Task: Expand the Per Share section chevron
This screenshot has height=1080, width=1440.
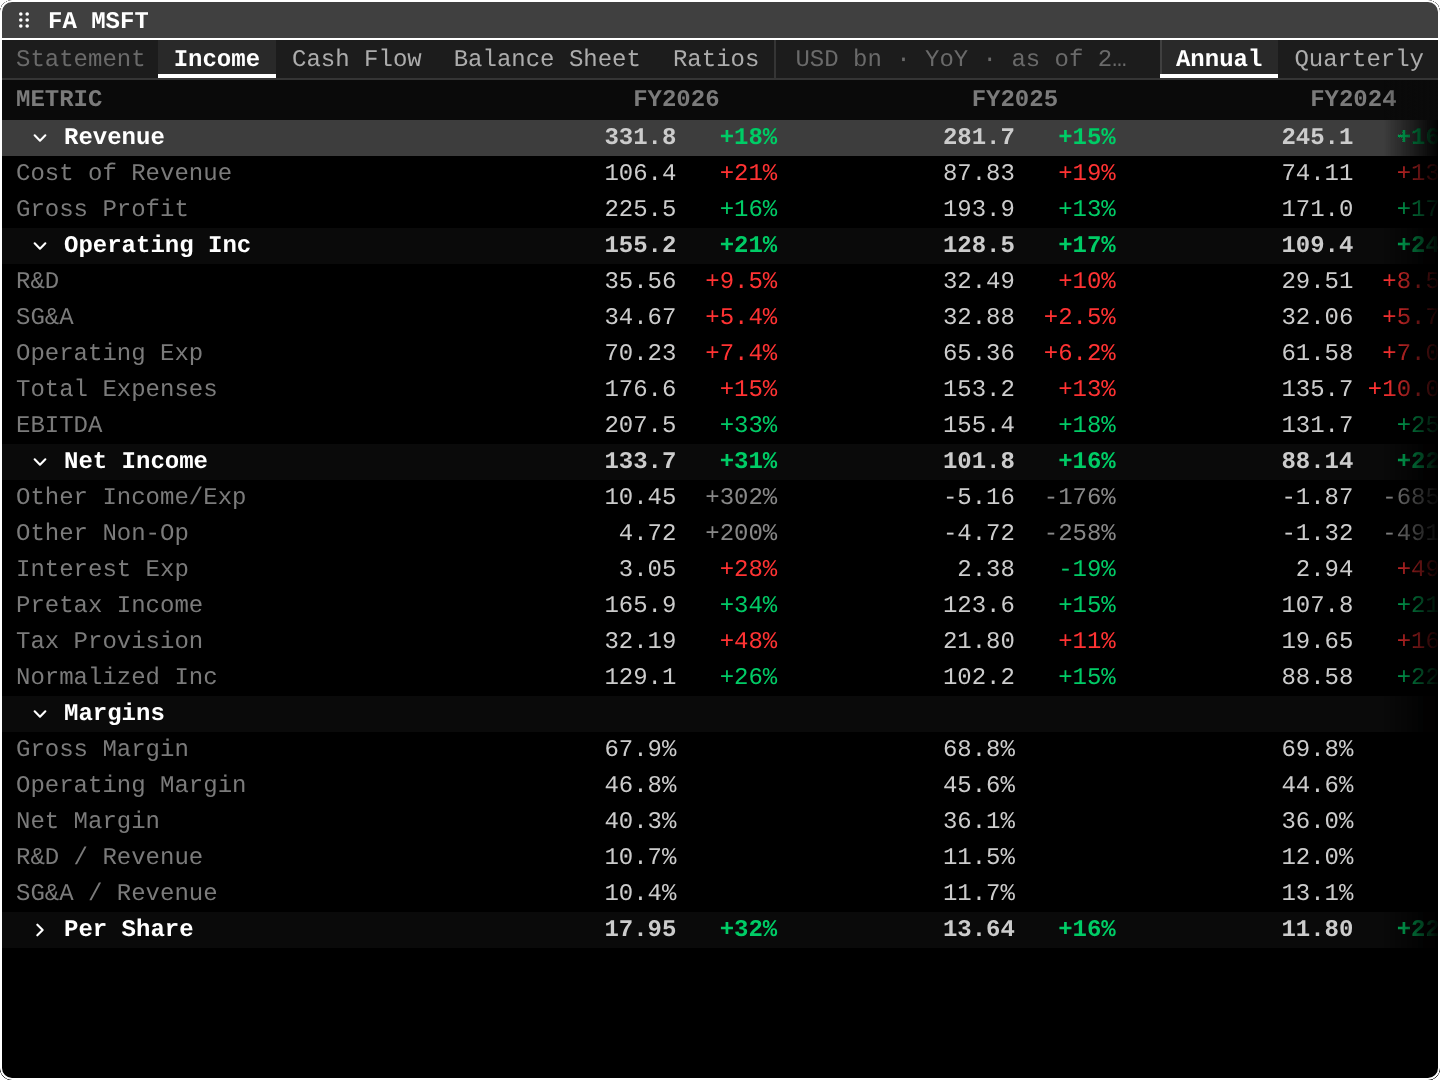Action: point(40,929)
